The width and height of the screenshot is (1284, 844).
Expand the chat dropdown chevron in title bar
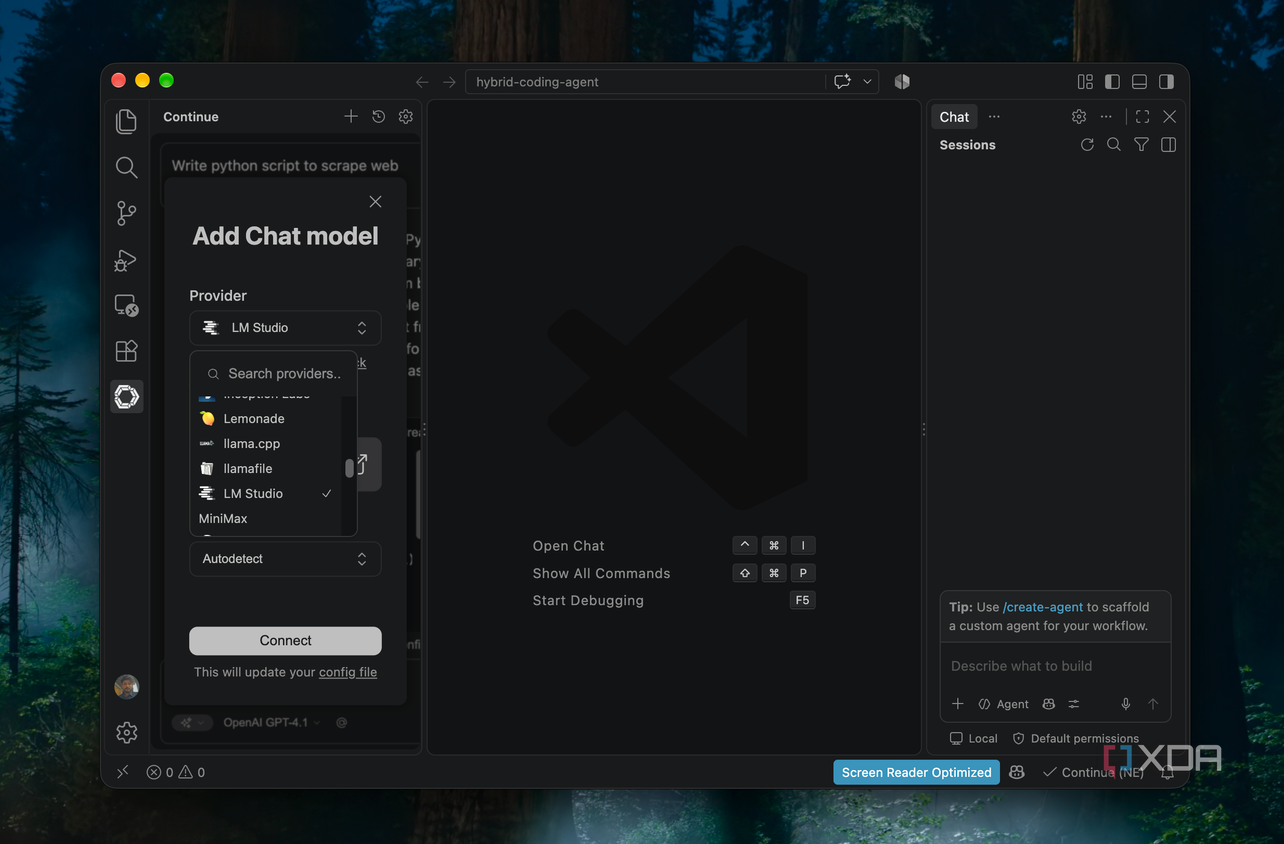867,82
